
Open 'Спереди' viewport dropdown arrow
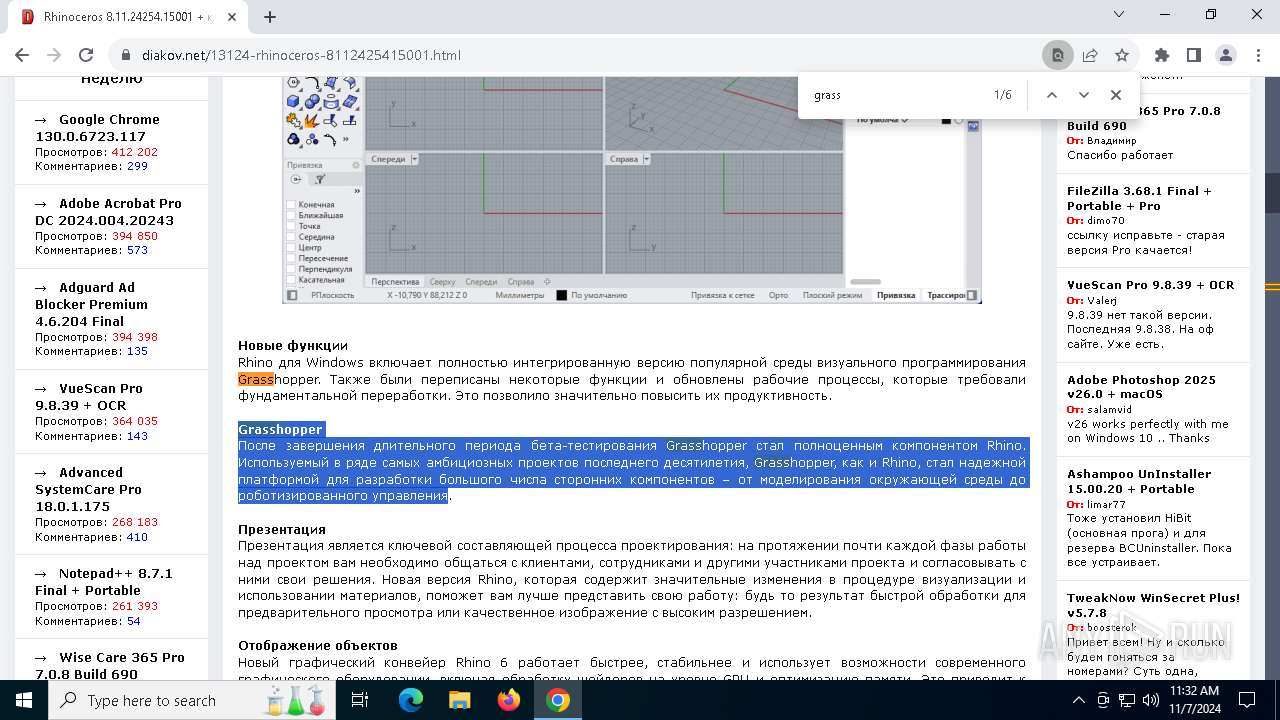pyautogui.click(x=415, y=159)
